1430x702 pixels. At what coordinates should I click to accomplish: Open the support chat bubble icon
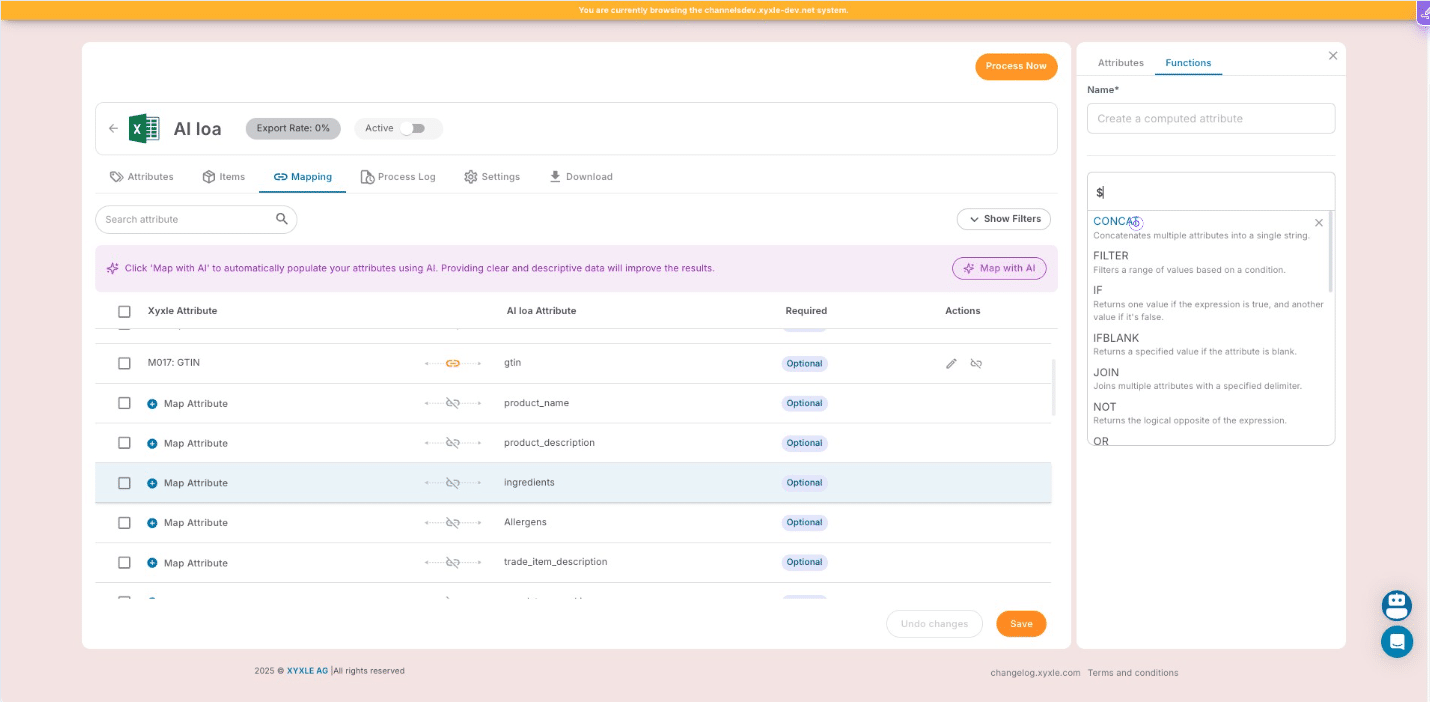point(1396,641)
